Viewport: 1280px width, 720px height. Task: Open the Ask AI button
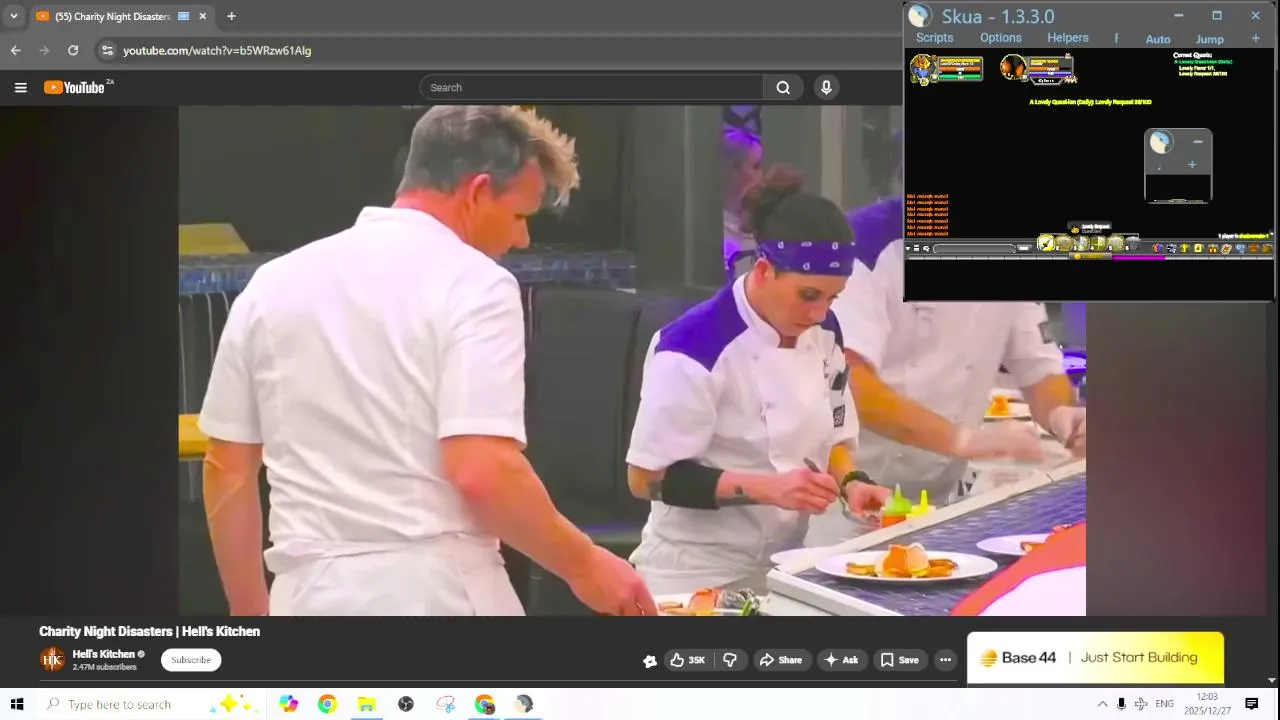click(x=840, y=660)
